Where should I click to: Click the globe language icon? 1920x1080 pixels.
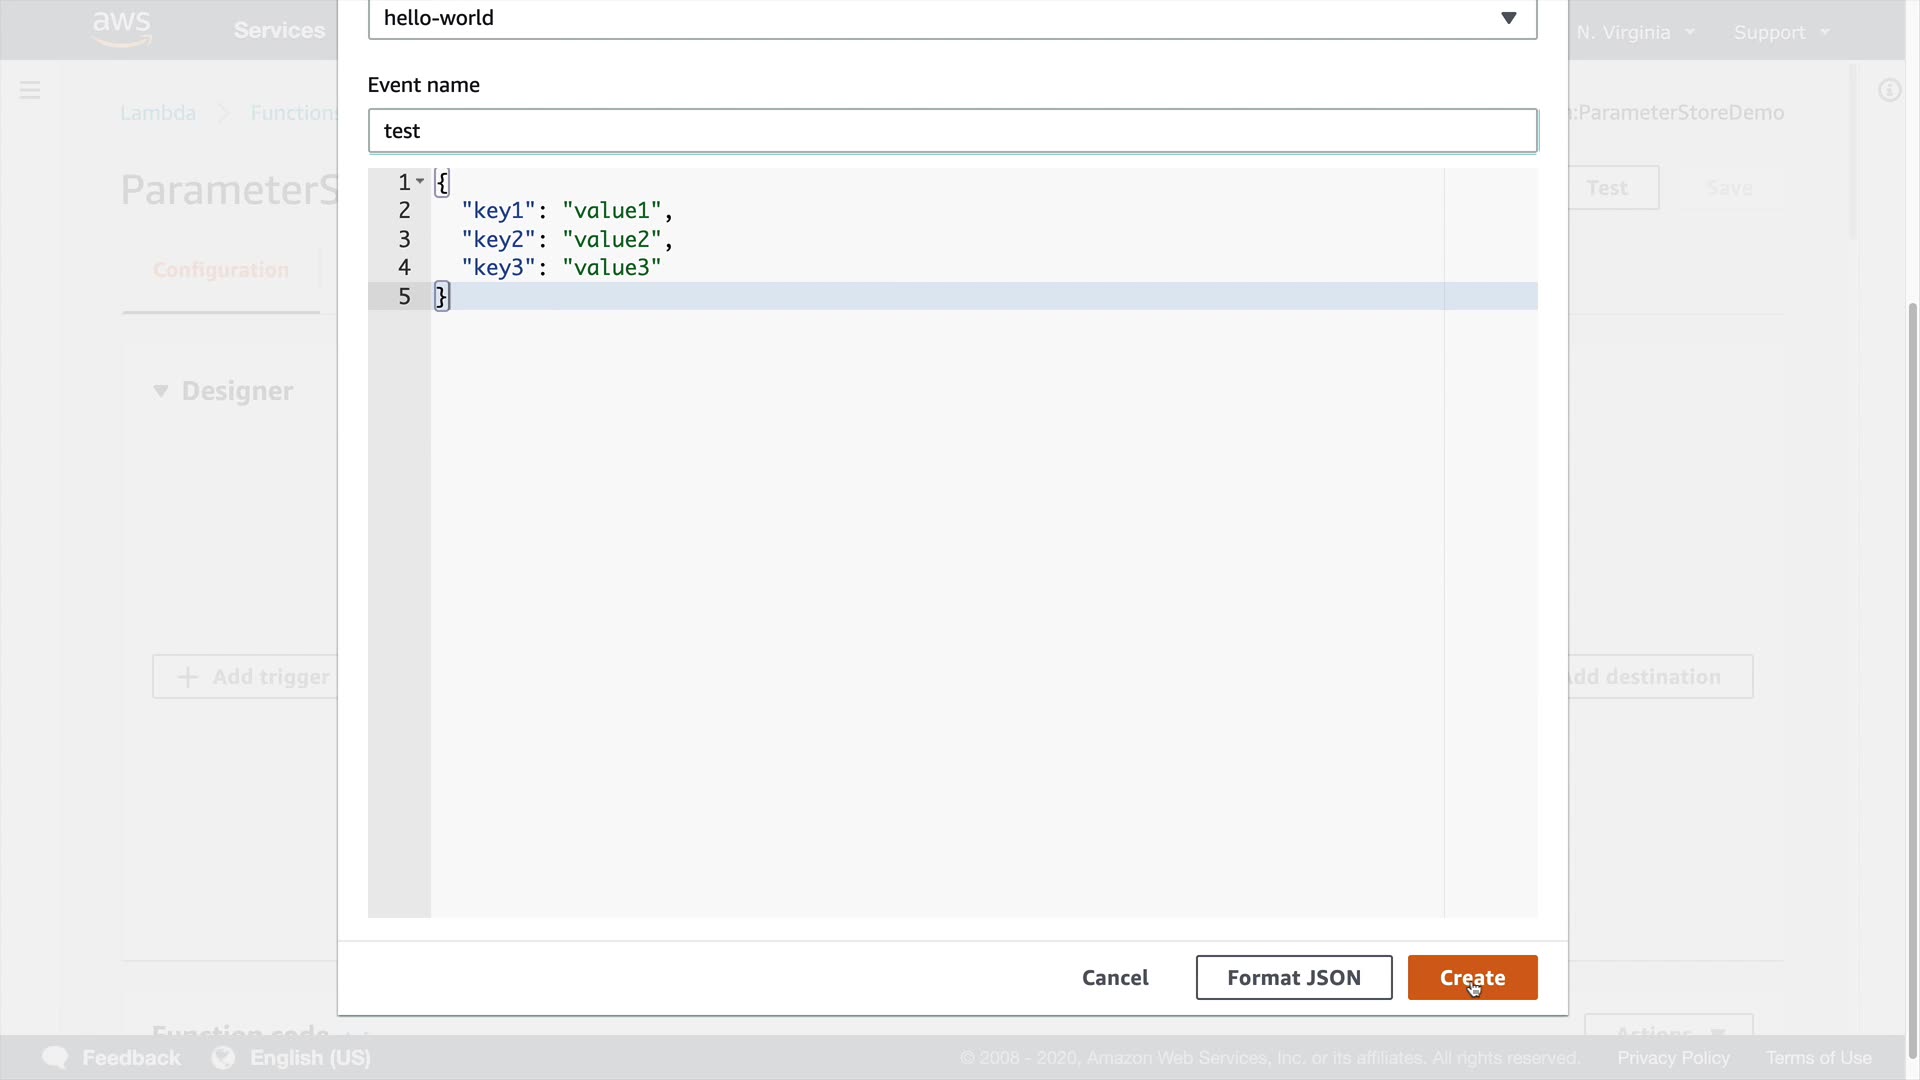223,1058
